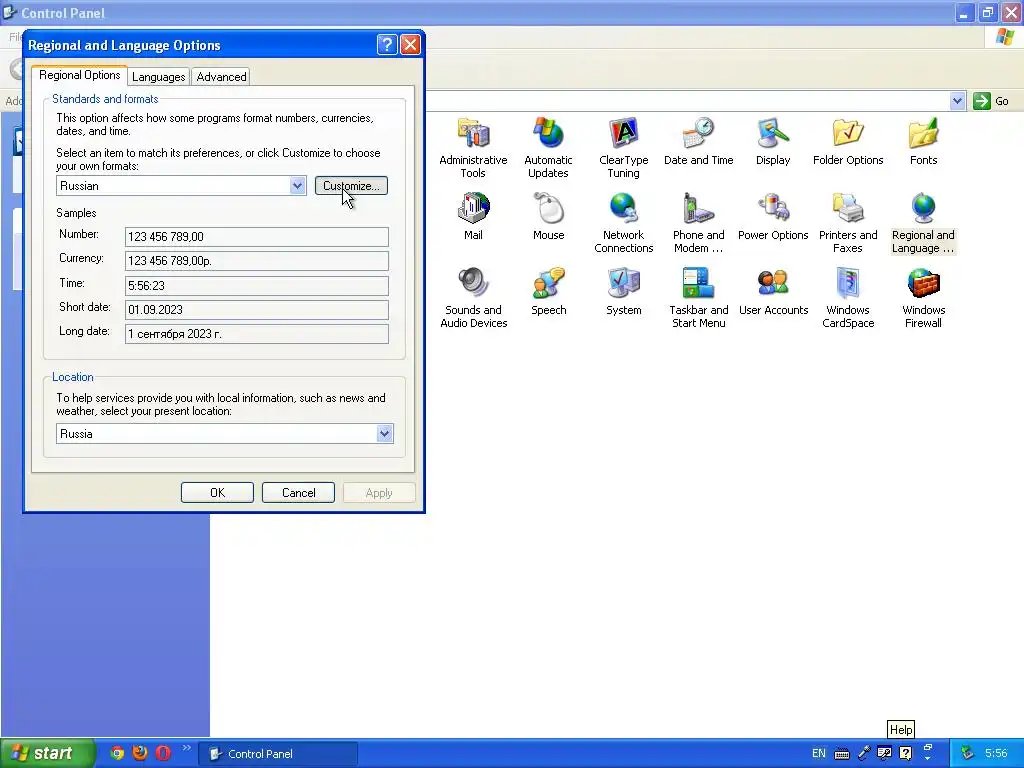1024x768 pixels.
Task: Expand the Control Panel address bar dropdown
Action: click(957, 101)
